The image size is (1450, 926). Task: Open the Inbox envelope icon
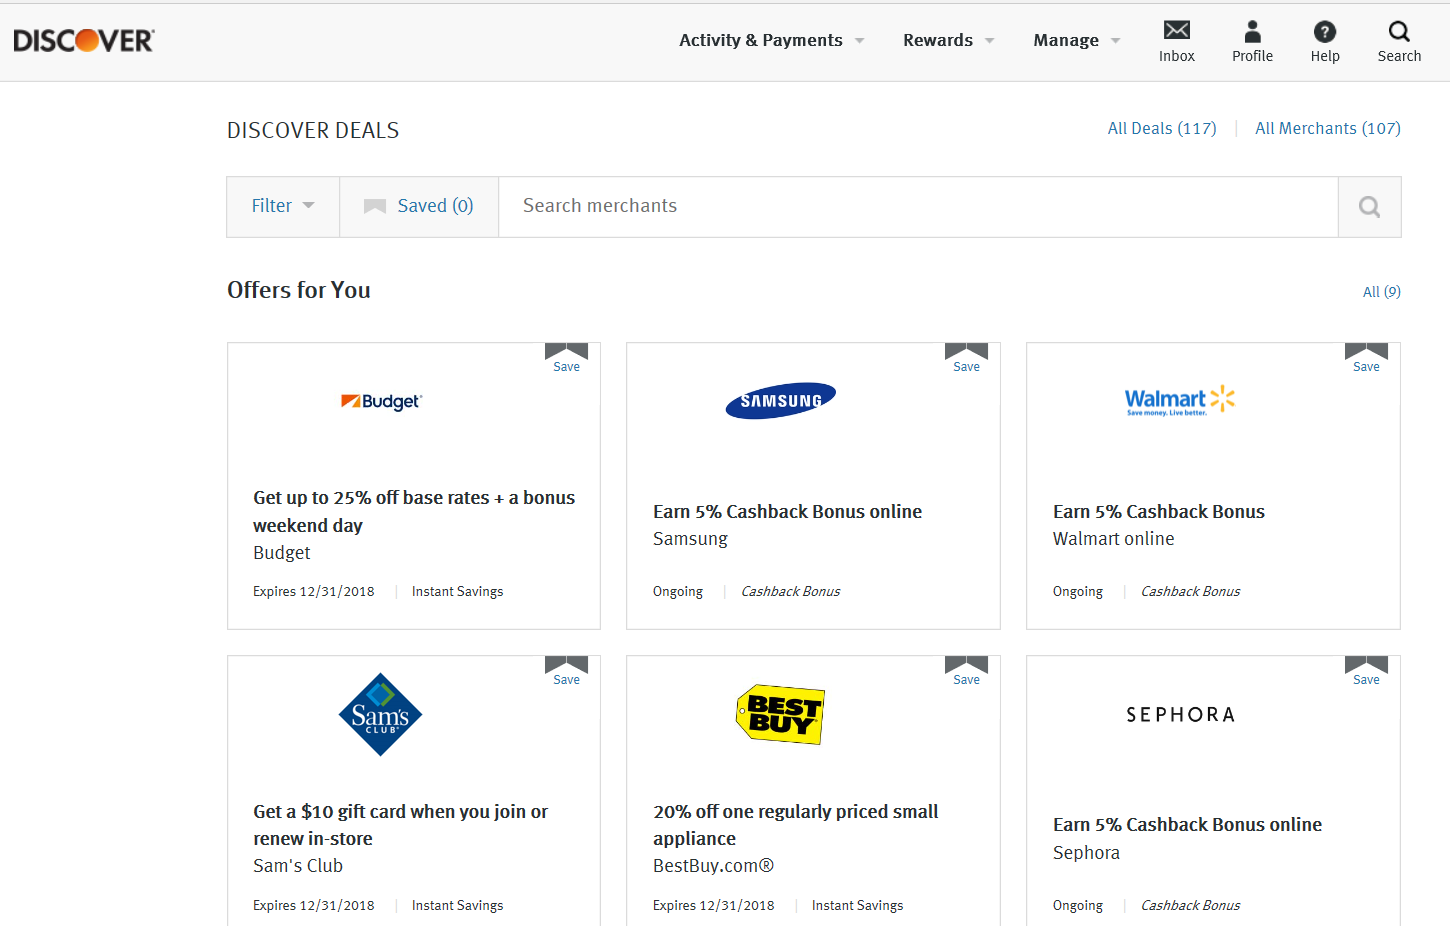coord(1177,31)
